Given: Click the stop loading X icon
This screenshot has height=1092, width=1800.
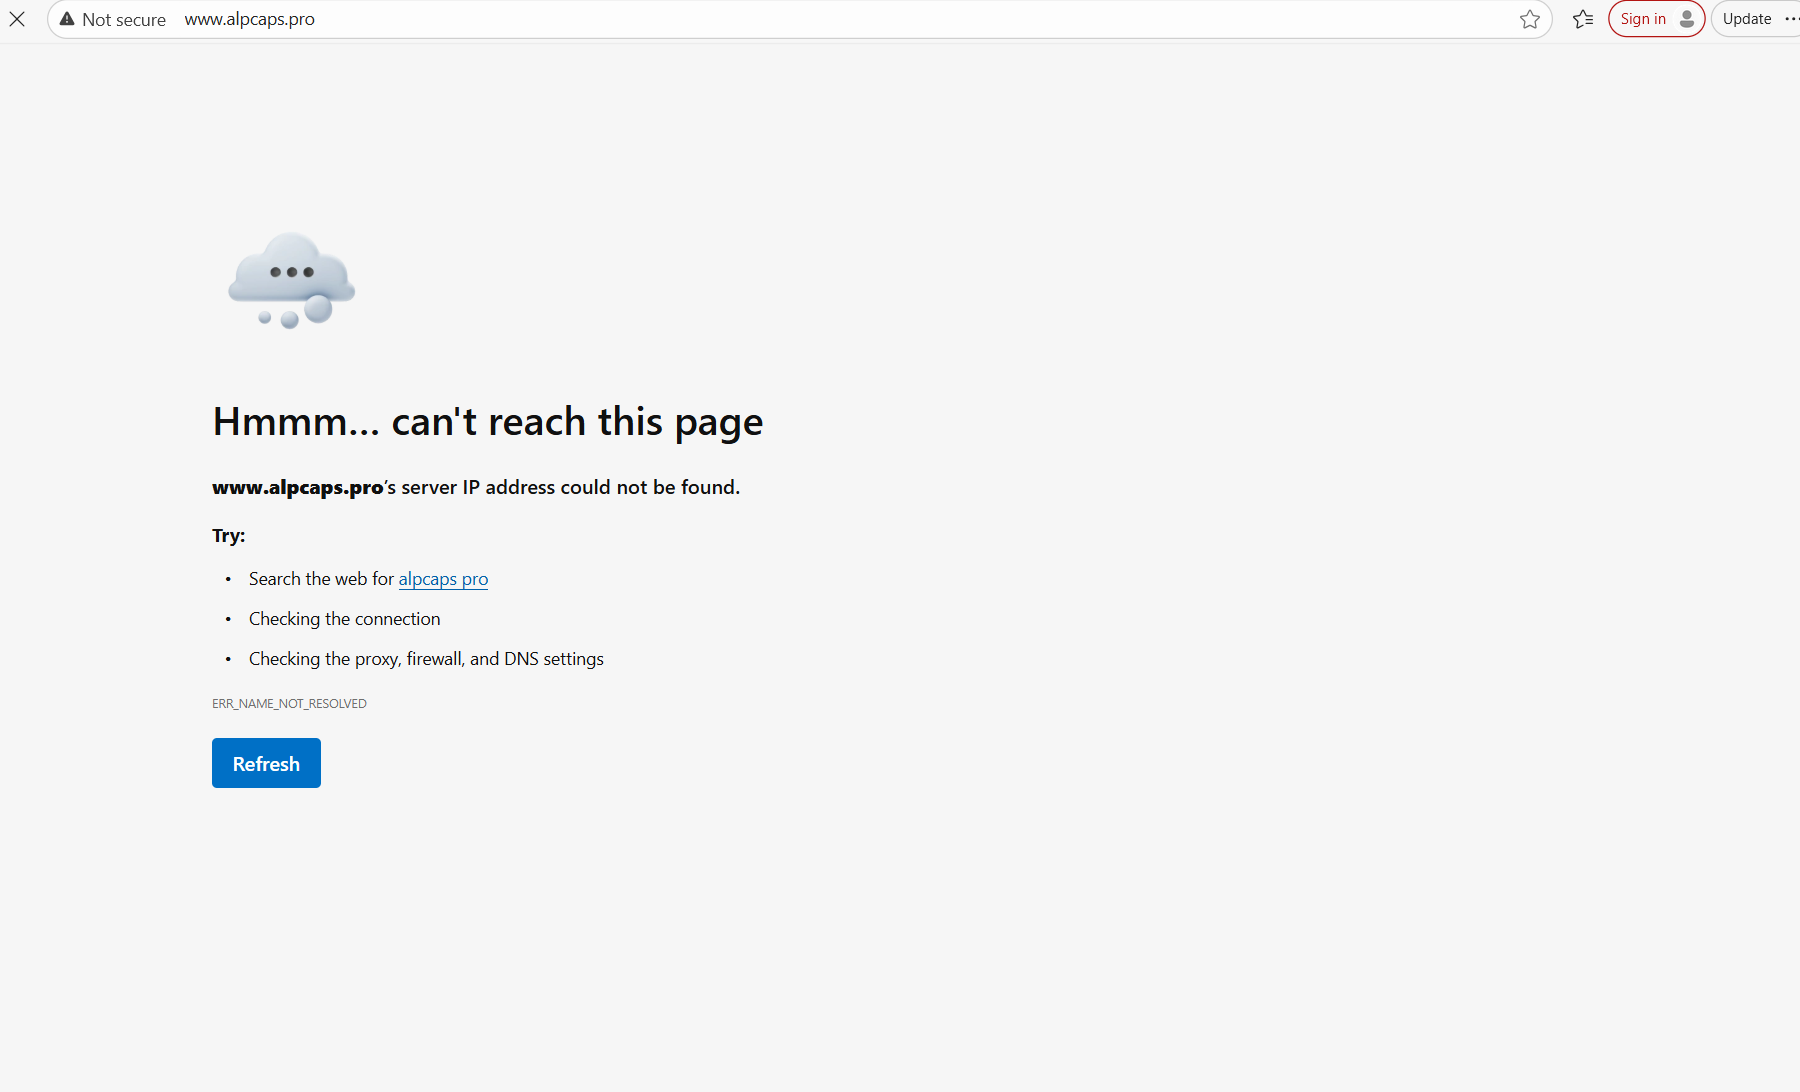Looking at the screenshot, I should pos(17,19).
